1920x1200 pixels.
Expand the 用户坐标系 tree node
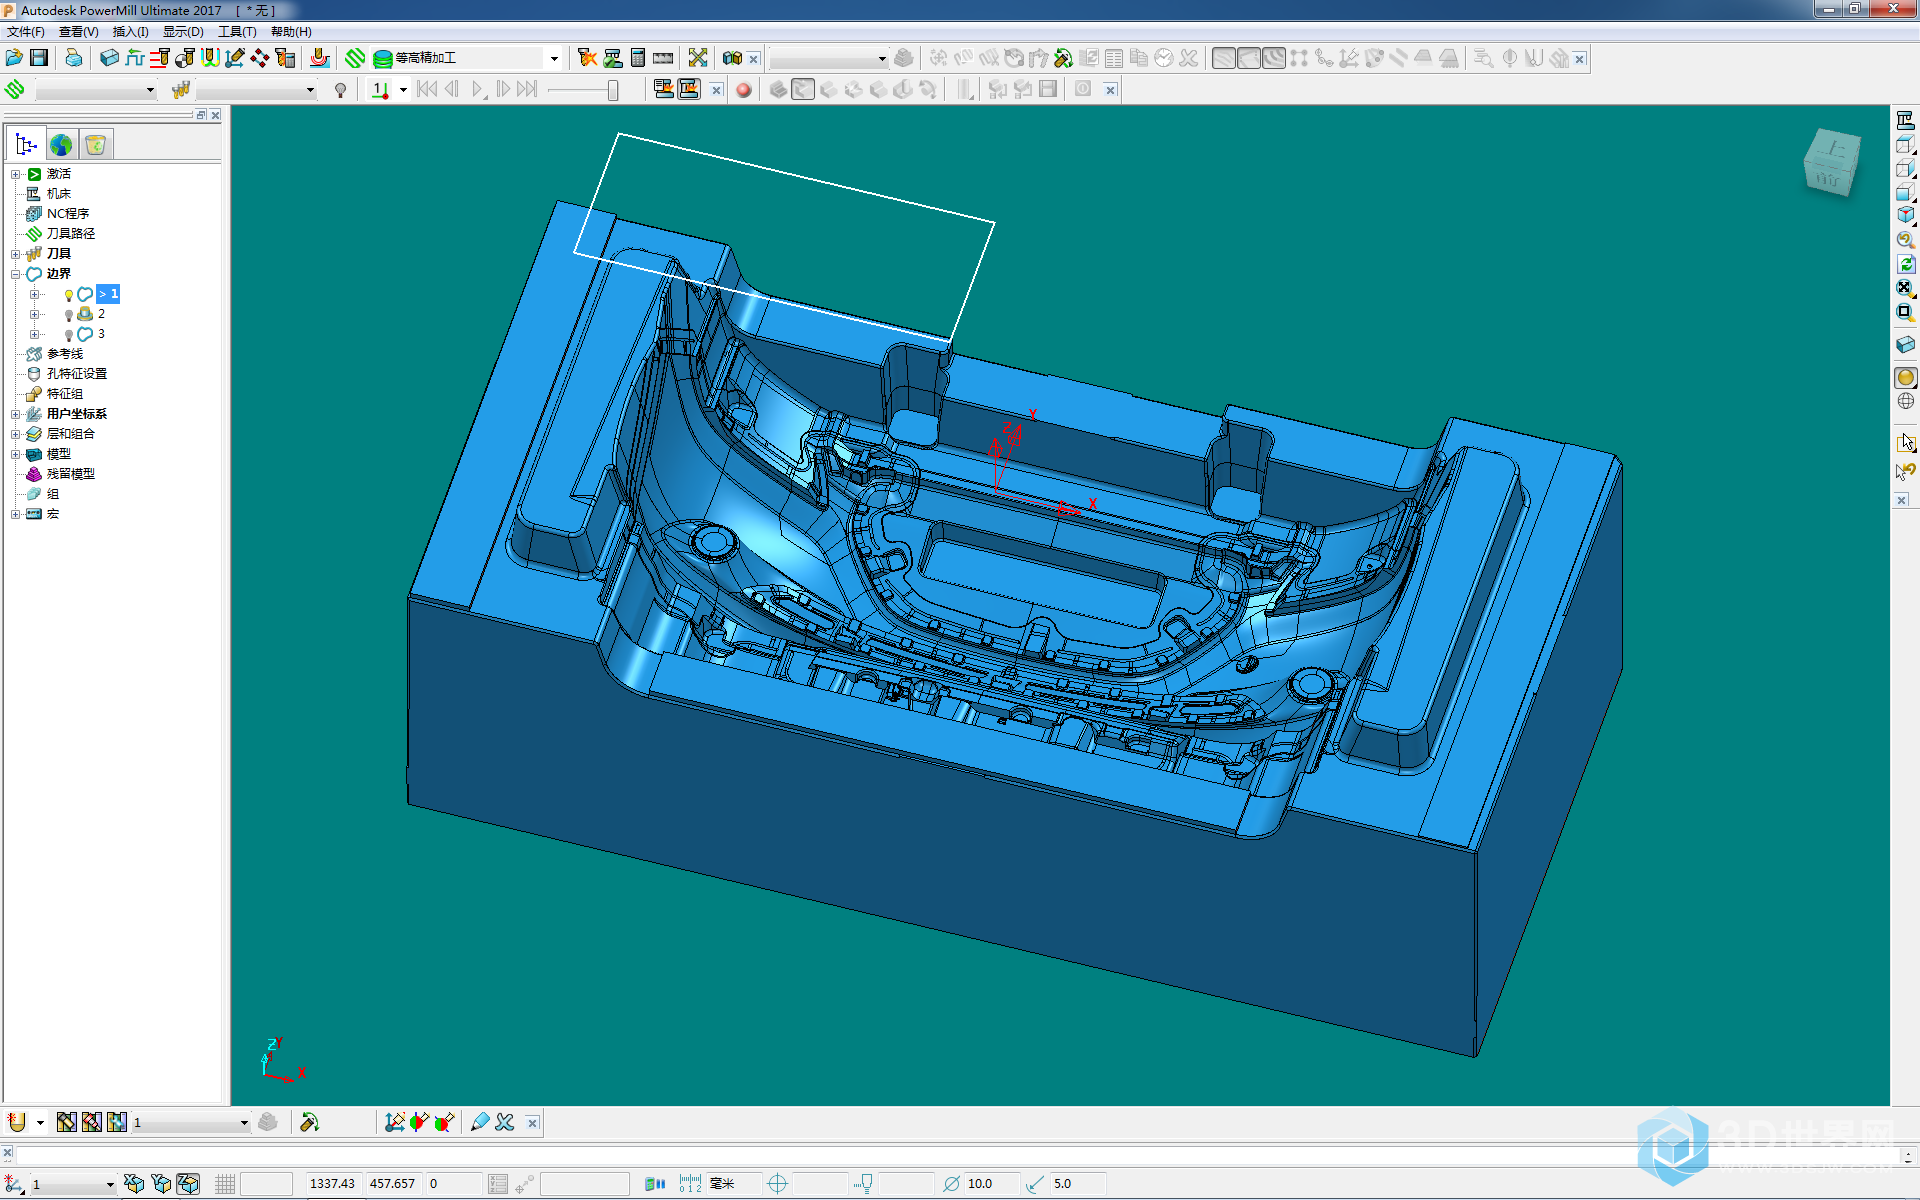pos(15,414)
